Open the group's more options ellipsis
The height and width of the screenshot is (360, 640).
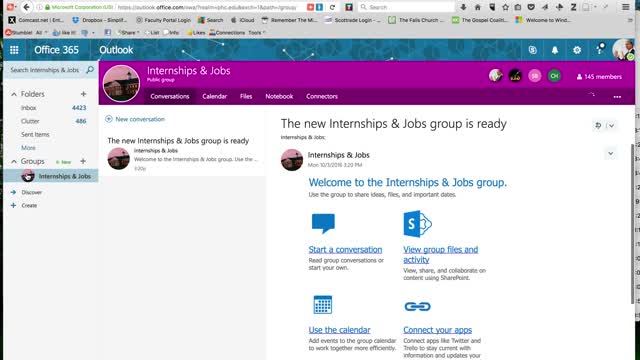[617, 97]
